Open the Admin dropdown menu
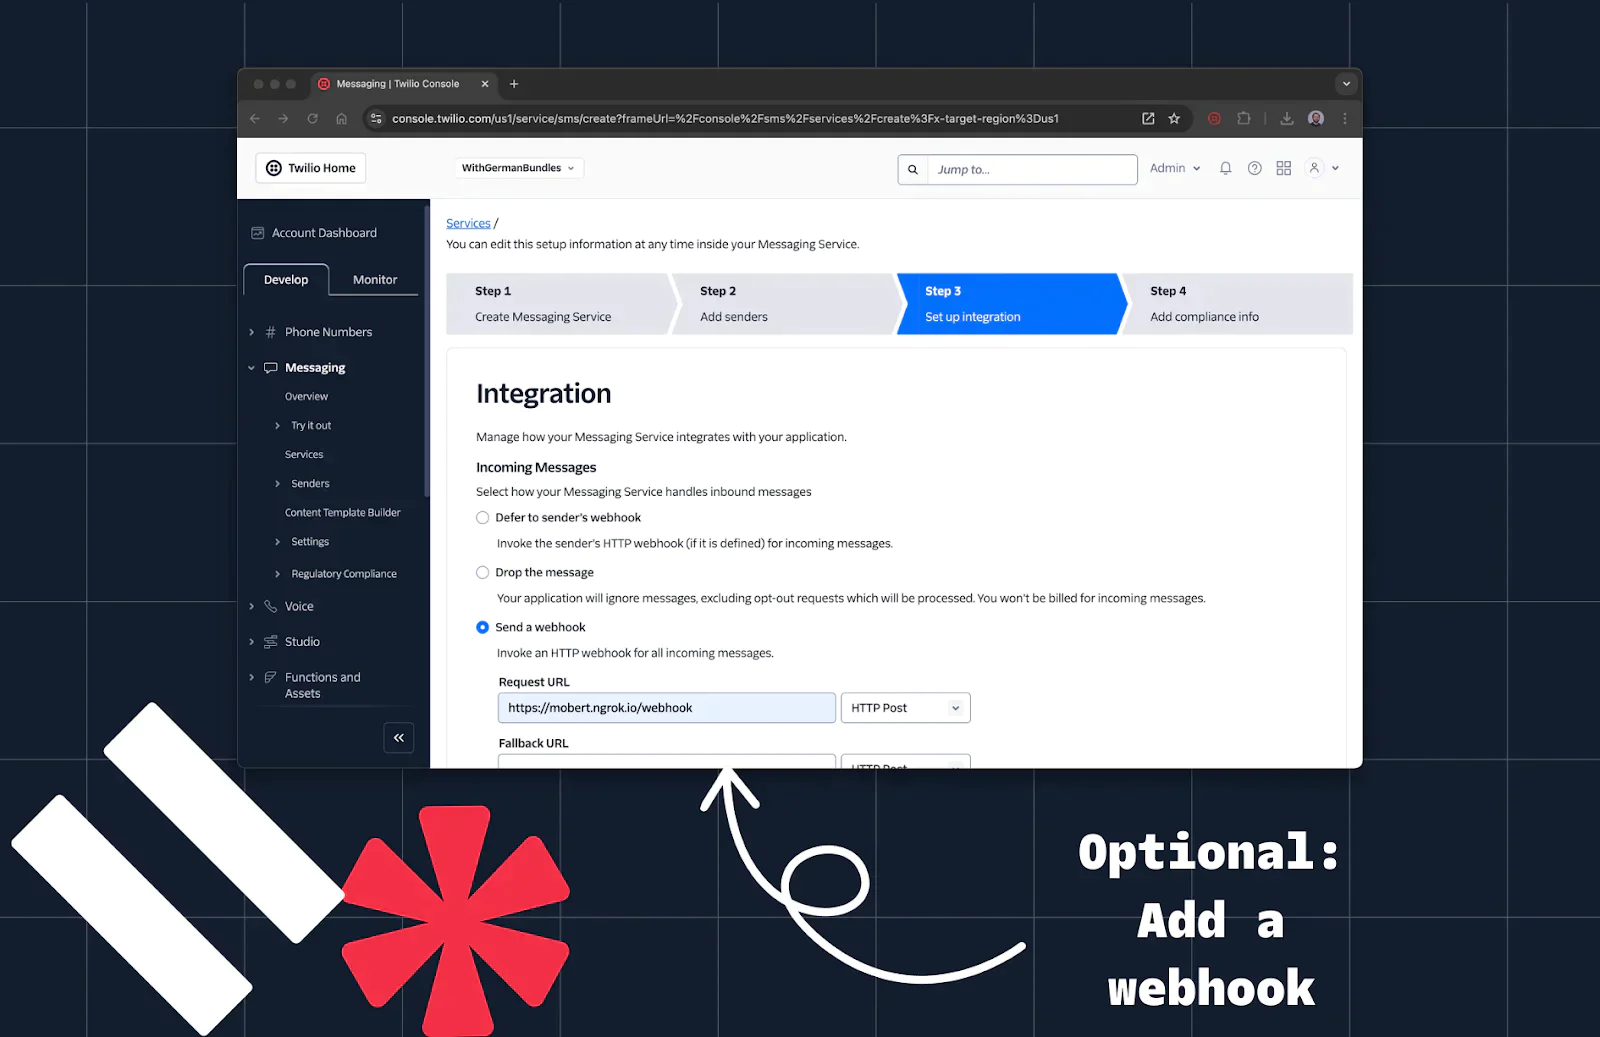The image size is (1600, 1037). pyautogui.click(x=1175, y=168)
